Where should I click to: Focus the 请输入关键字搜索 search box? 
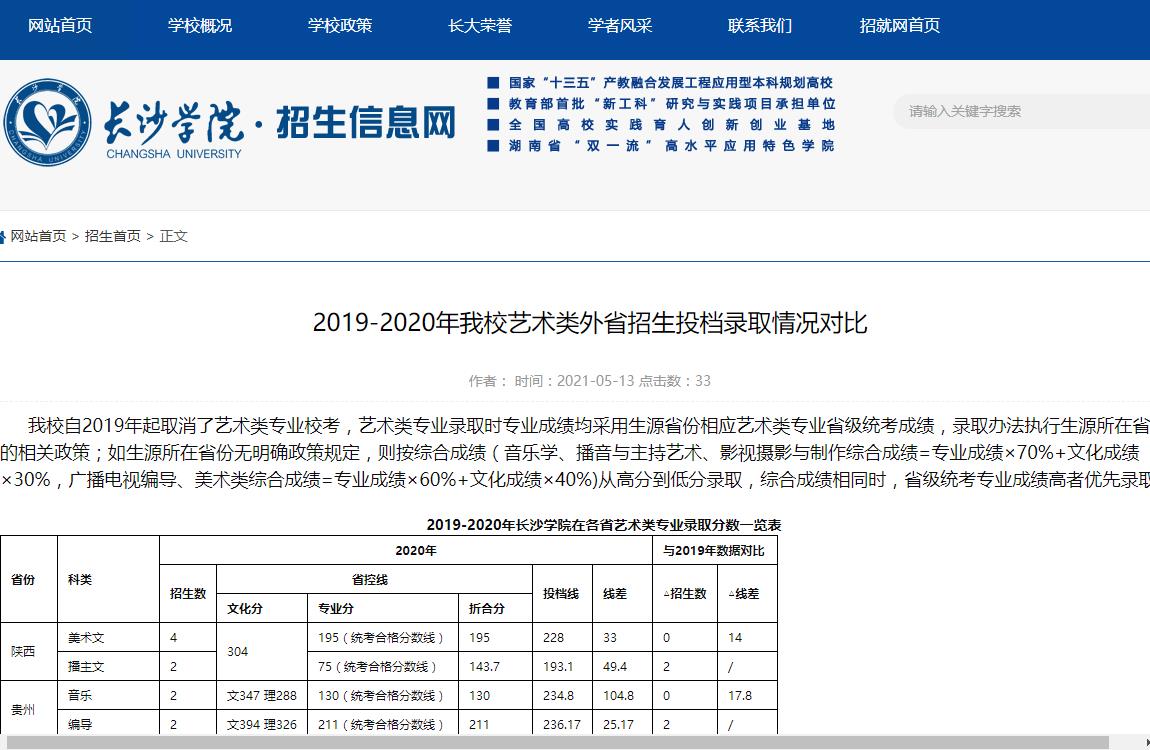pos(1022,111)
